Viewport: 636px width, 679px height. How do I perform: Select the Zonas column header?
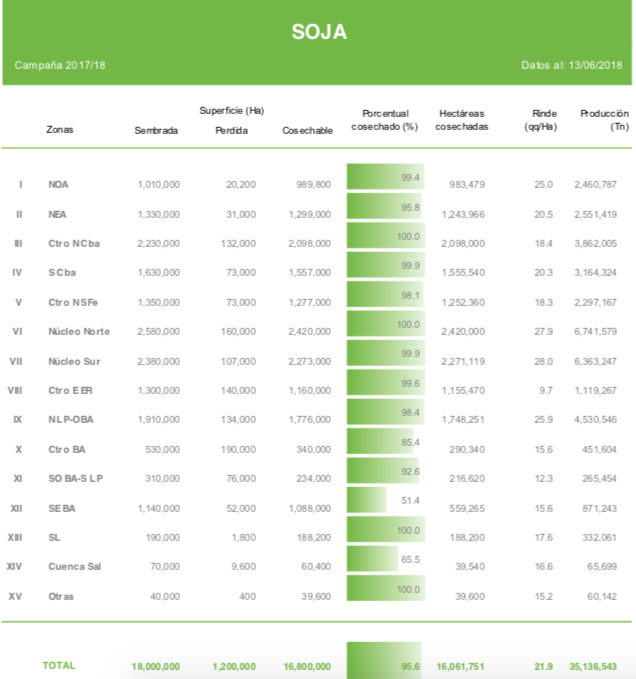[x=60, y=130]
